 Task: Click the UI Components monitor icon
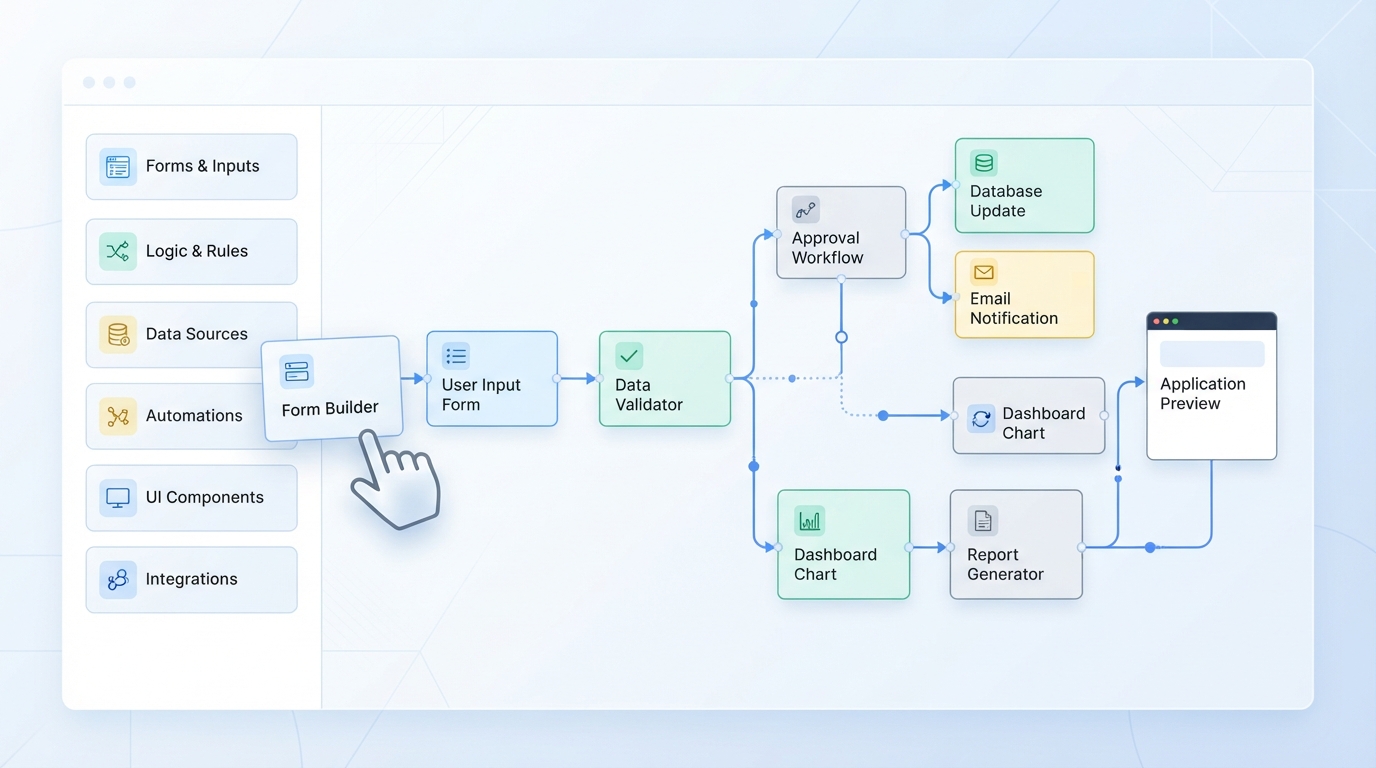coord(118,497)
